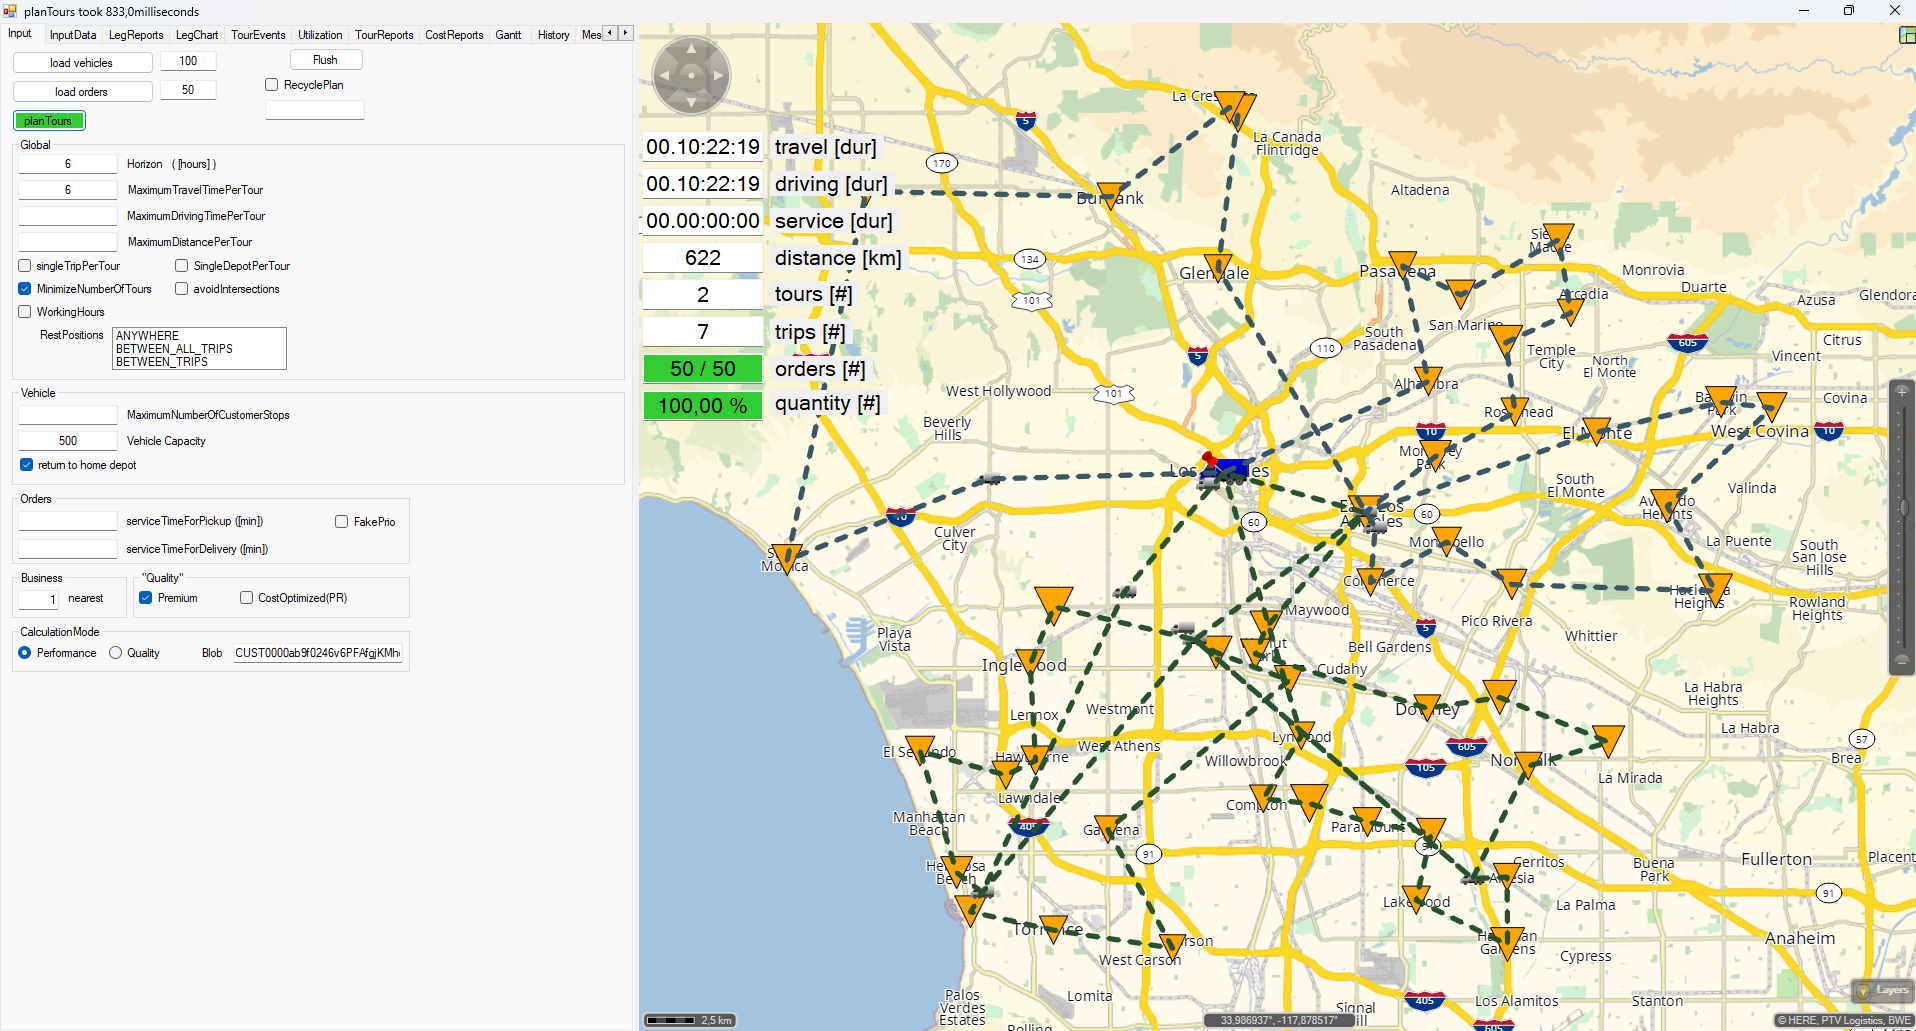Click the map zoom-in plus button
This screenshot has height=1031, width=1916.
pyautogui.click(x=1902, y=391)
